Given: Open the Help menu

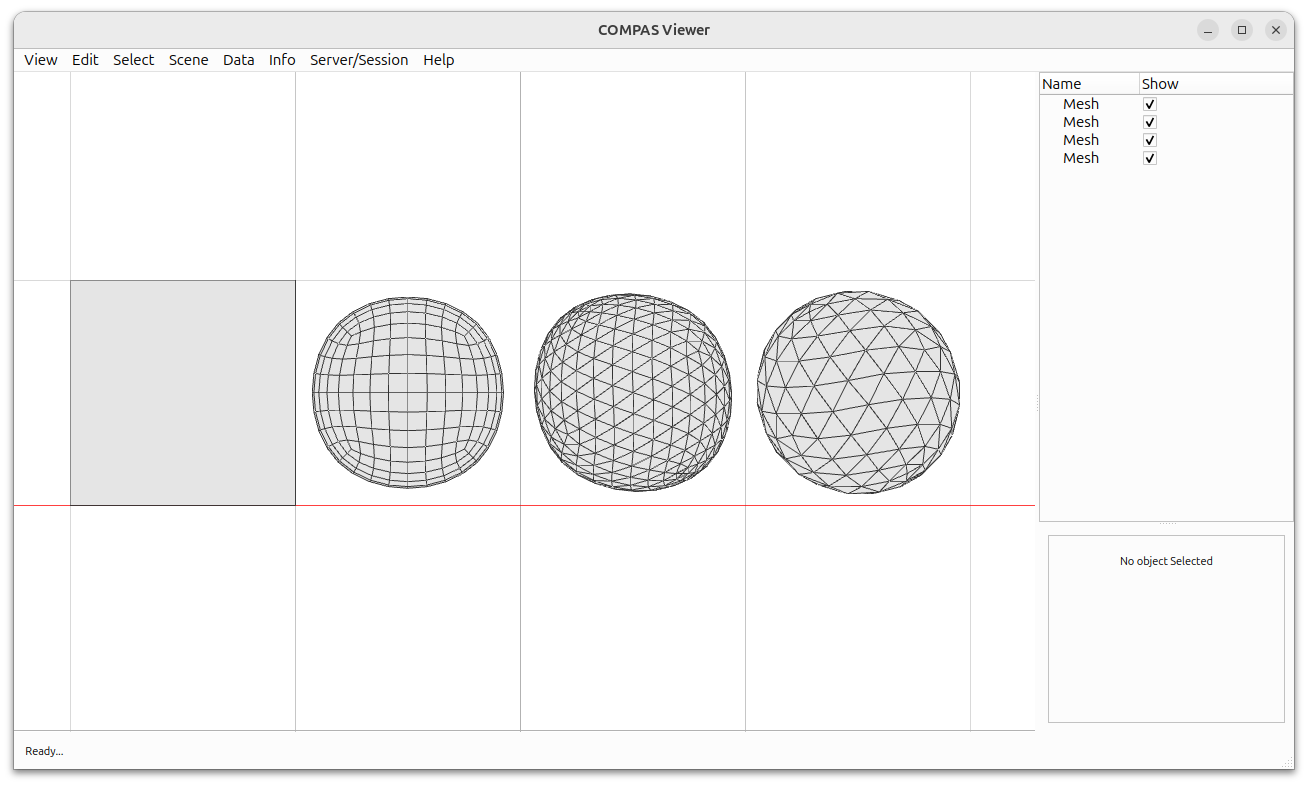Looking at the screenshot, I should pyautogui.click(x=438, y=60).
